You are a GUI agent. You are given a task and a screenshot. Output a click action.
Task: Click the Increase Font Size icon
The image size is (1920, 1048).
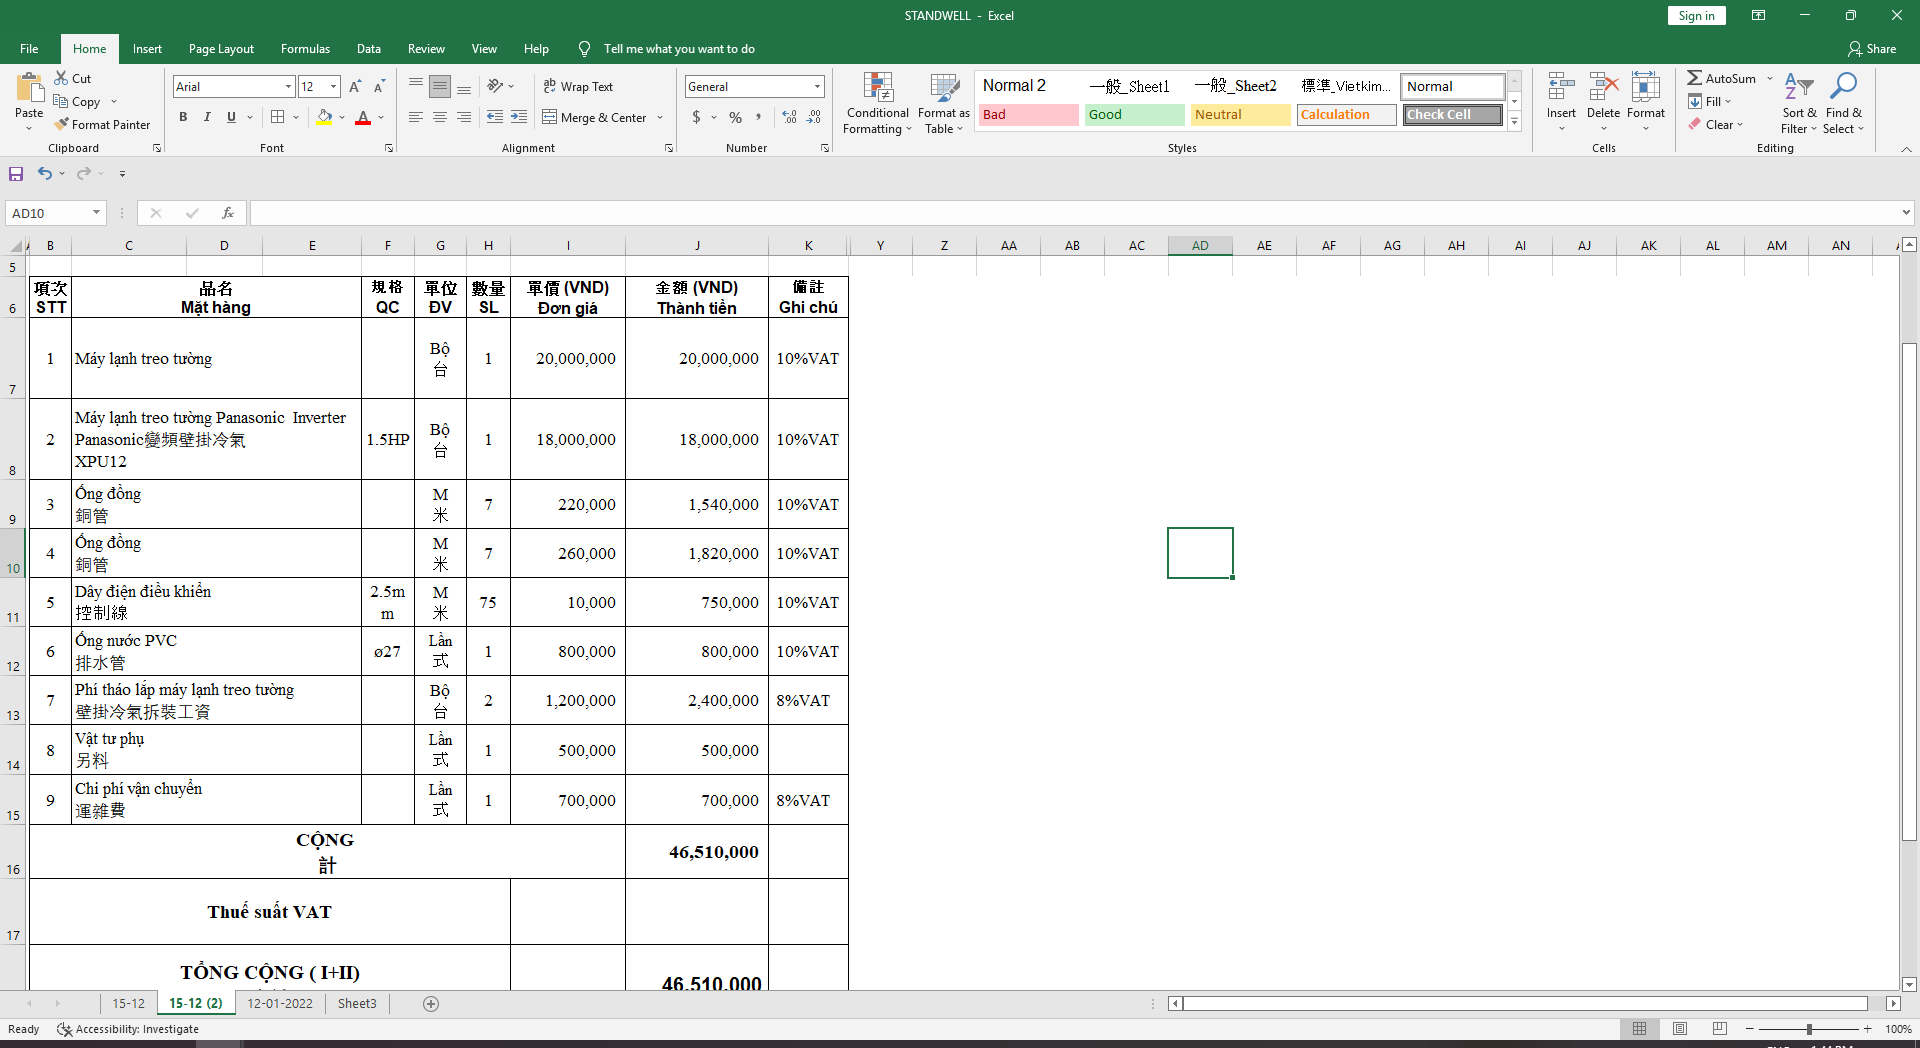pyautogui.click(x=355, y=87)
